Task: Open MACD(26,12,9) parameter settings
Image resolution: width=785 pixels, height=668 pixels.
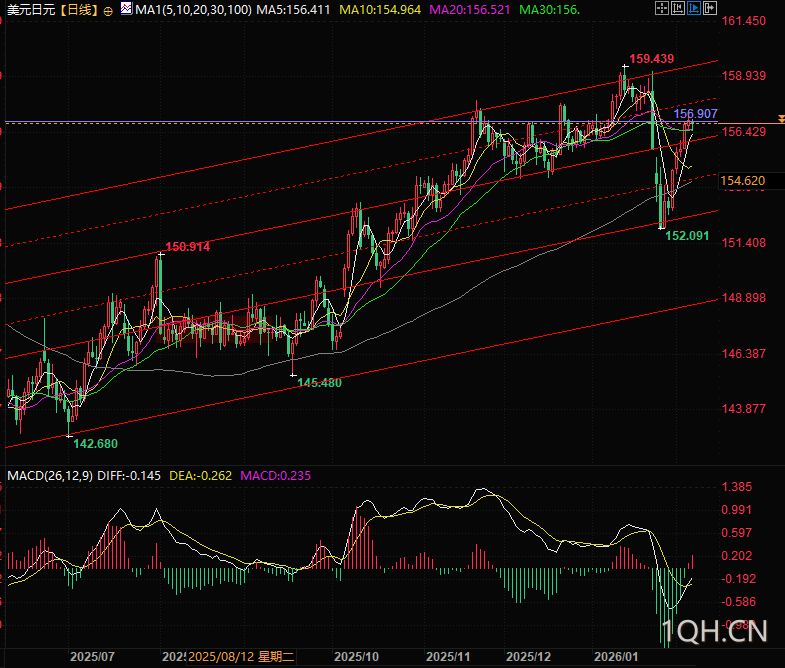Action: pos(50,475)
